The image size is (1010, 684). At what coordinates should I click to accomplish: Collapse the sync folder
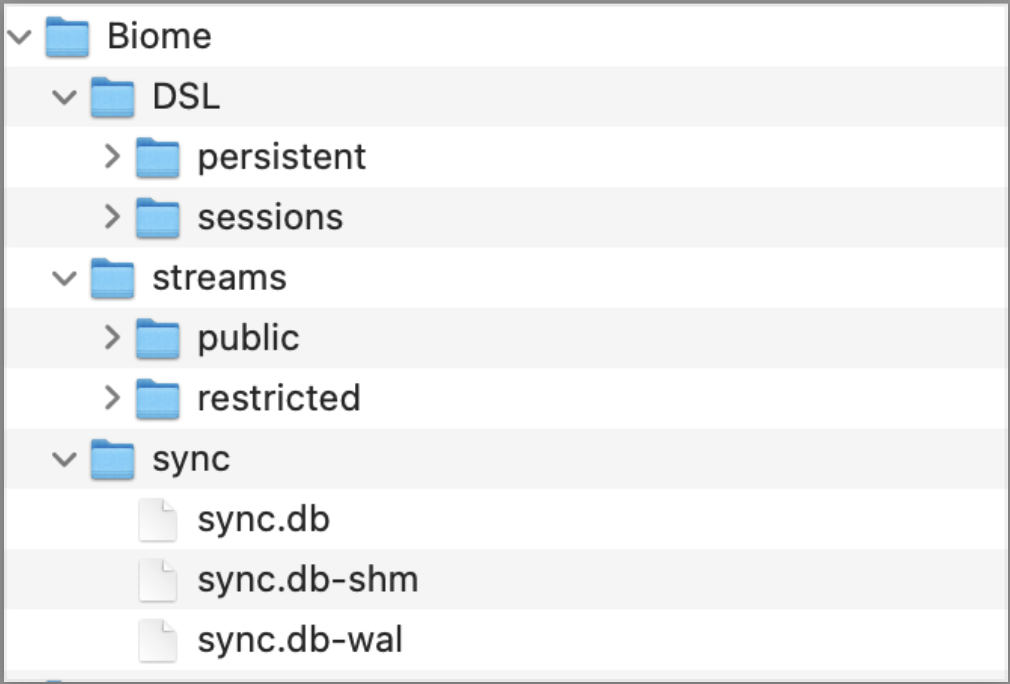[x=64, y=459]
